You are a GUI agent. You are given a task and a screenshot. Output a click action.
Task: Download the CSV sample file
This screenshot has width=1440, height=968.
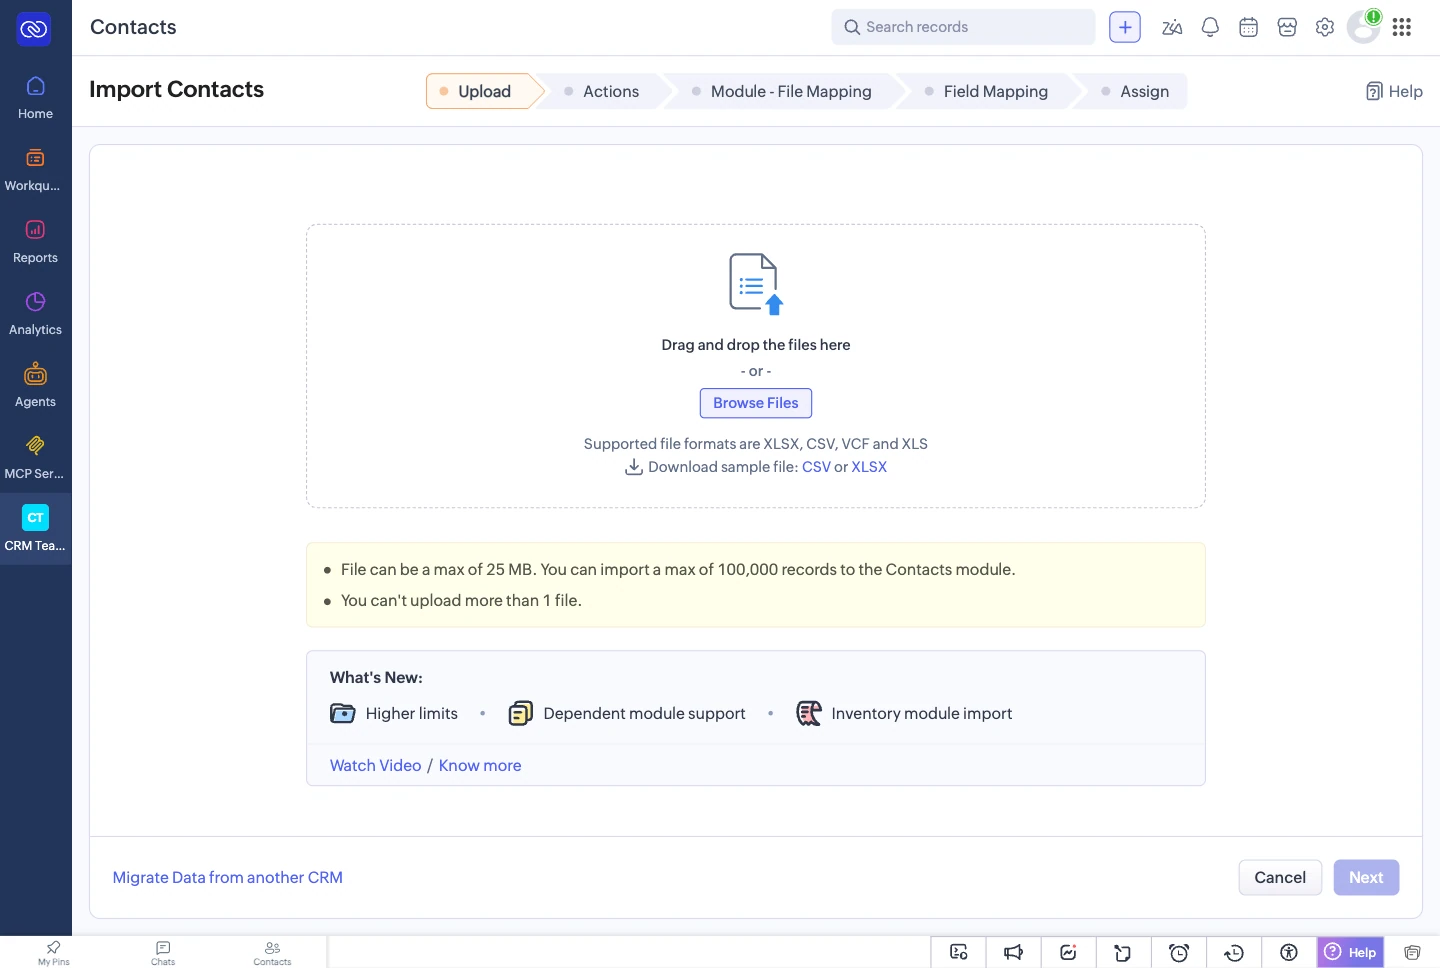[x=816, y=467]
